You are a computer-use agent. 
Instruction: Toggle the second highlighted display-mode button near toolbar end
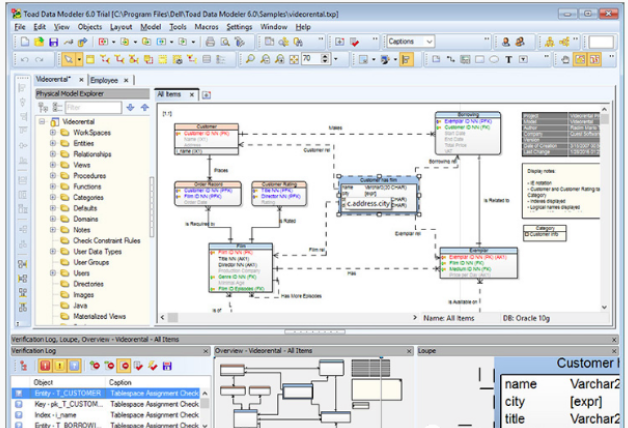(595, 60)
